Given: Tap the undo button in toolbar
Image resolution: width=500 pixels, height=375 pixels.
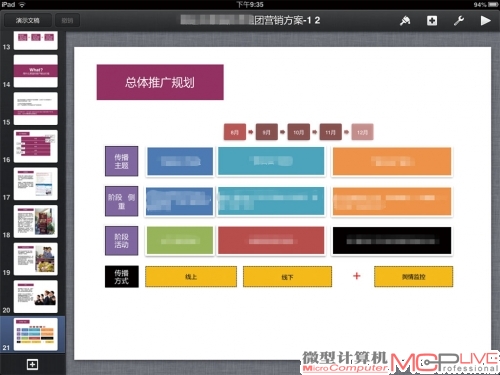Looking at the screenshot, I should (67, 20).
